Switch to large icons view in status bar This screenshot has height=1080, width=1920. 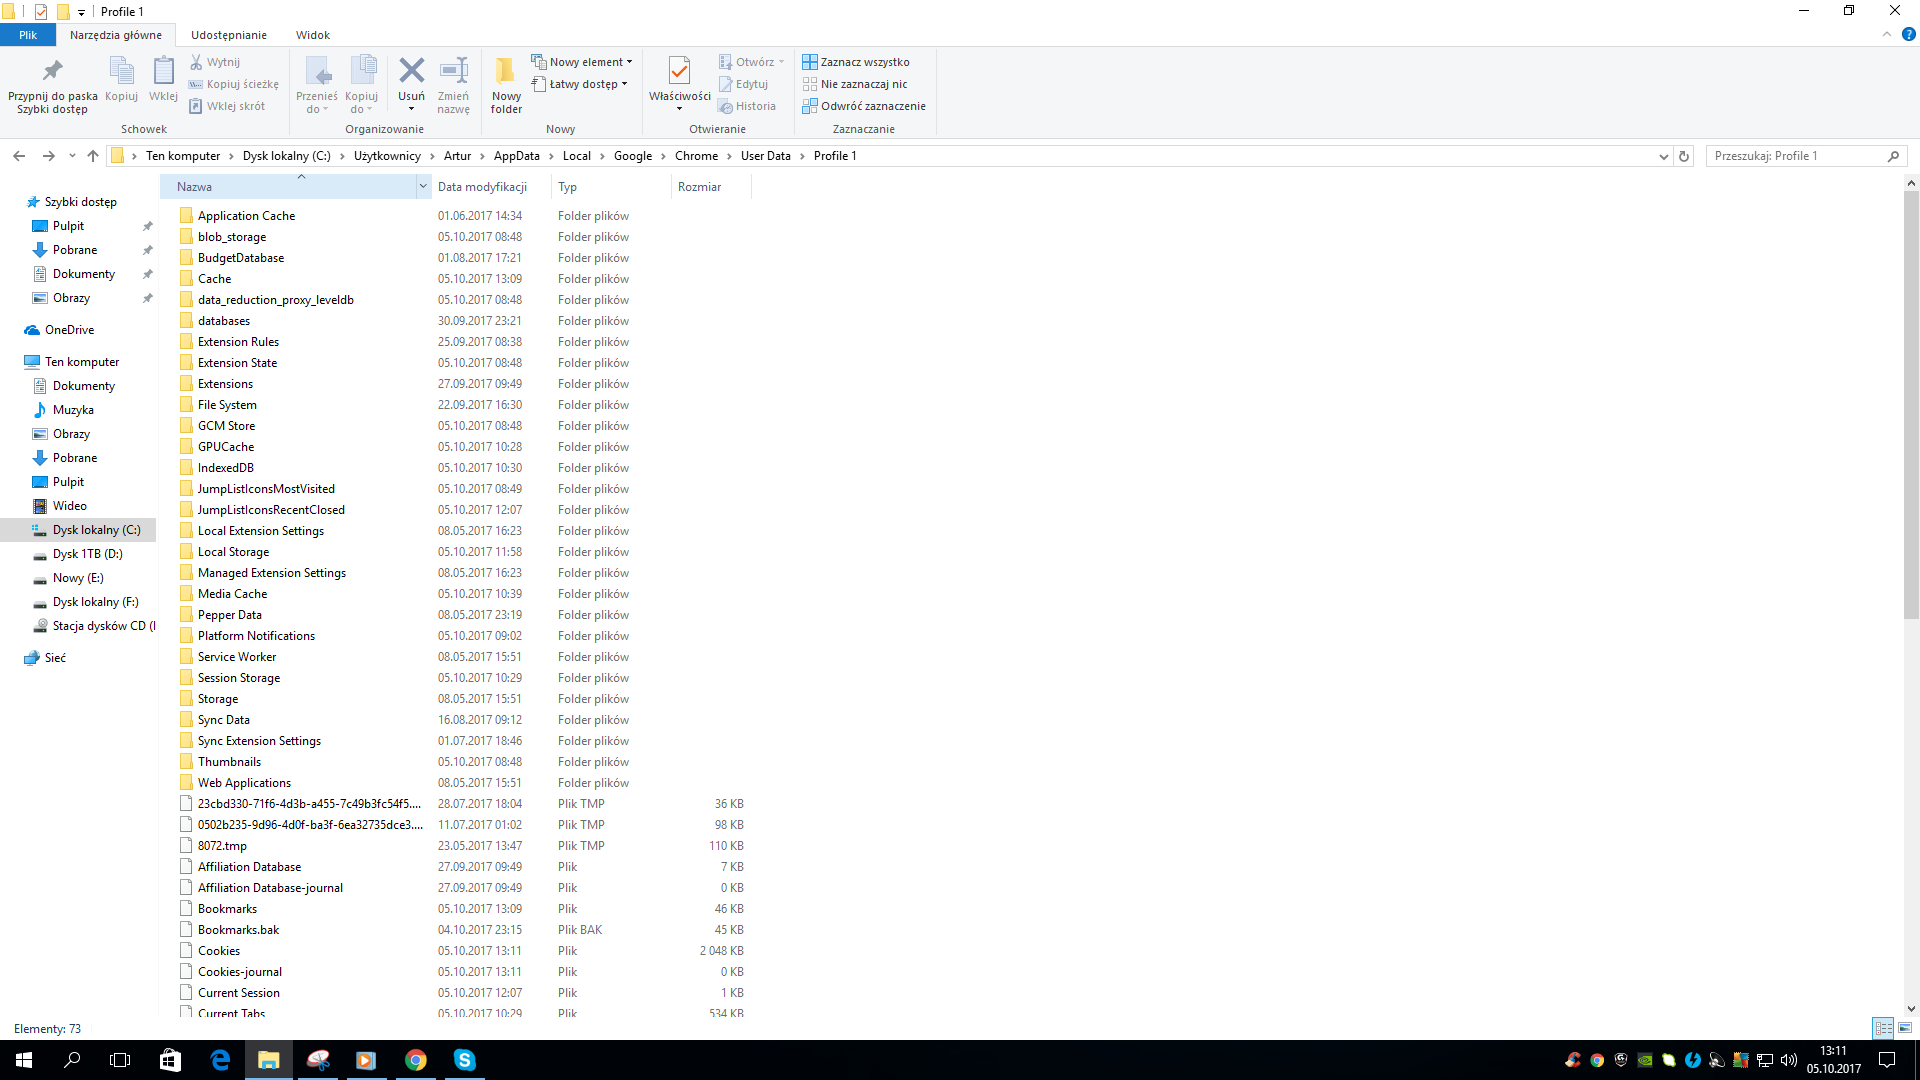point(1905,1028)
